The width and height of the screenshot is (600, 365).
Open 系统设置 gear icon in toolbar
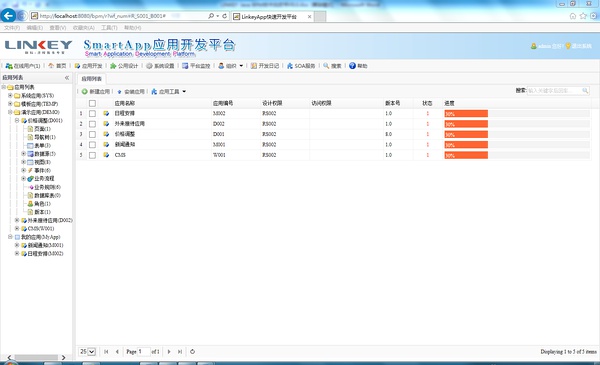[x=149, y=66]
